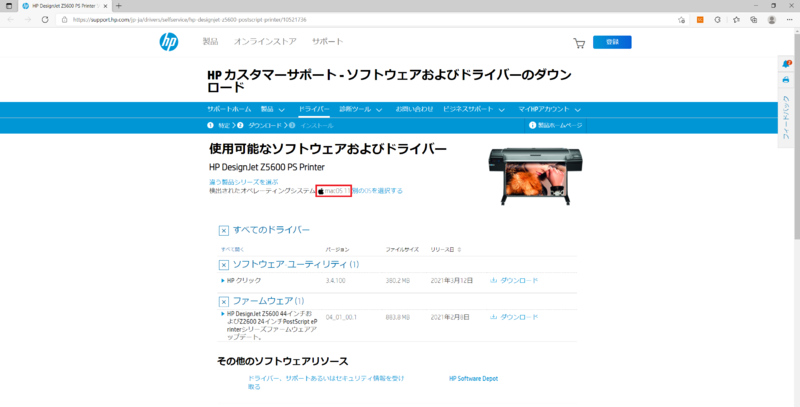
Task: Go to サポートホーム
Action: 229,109
